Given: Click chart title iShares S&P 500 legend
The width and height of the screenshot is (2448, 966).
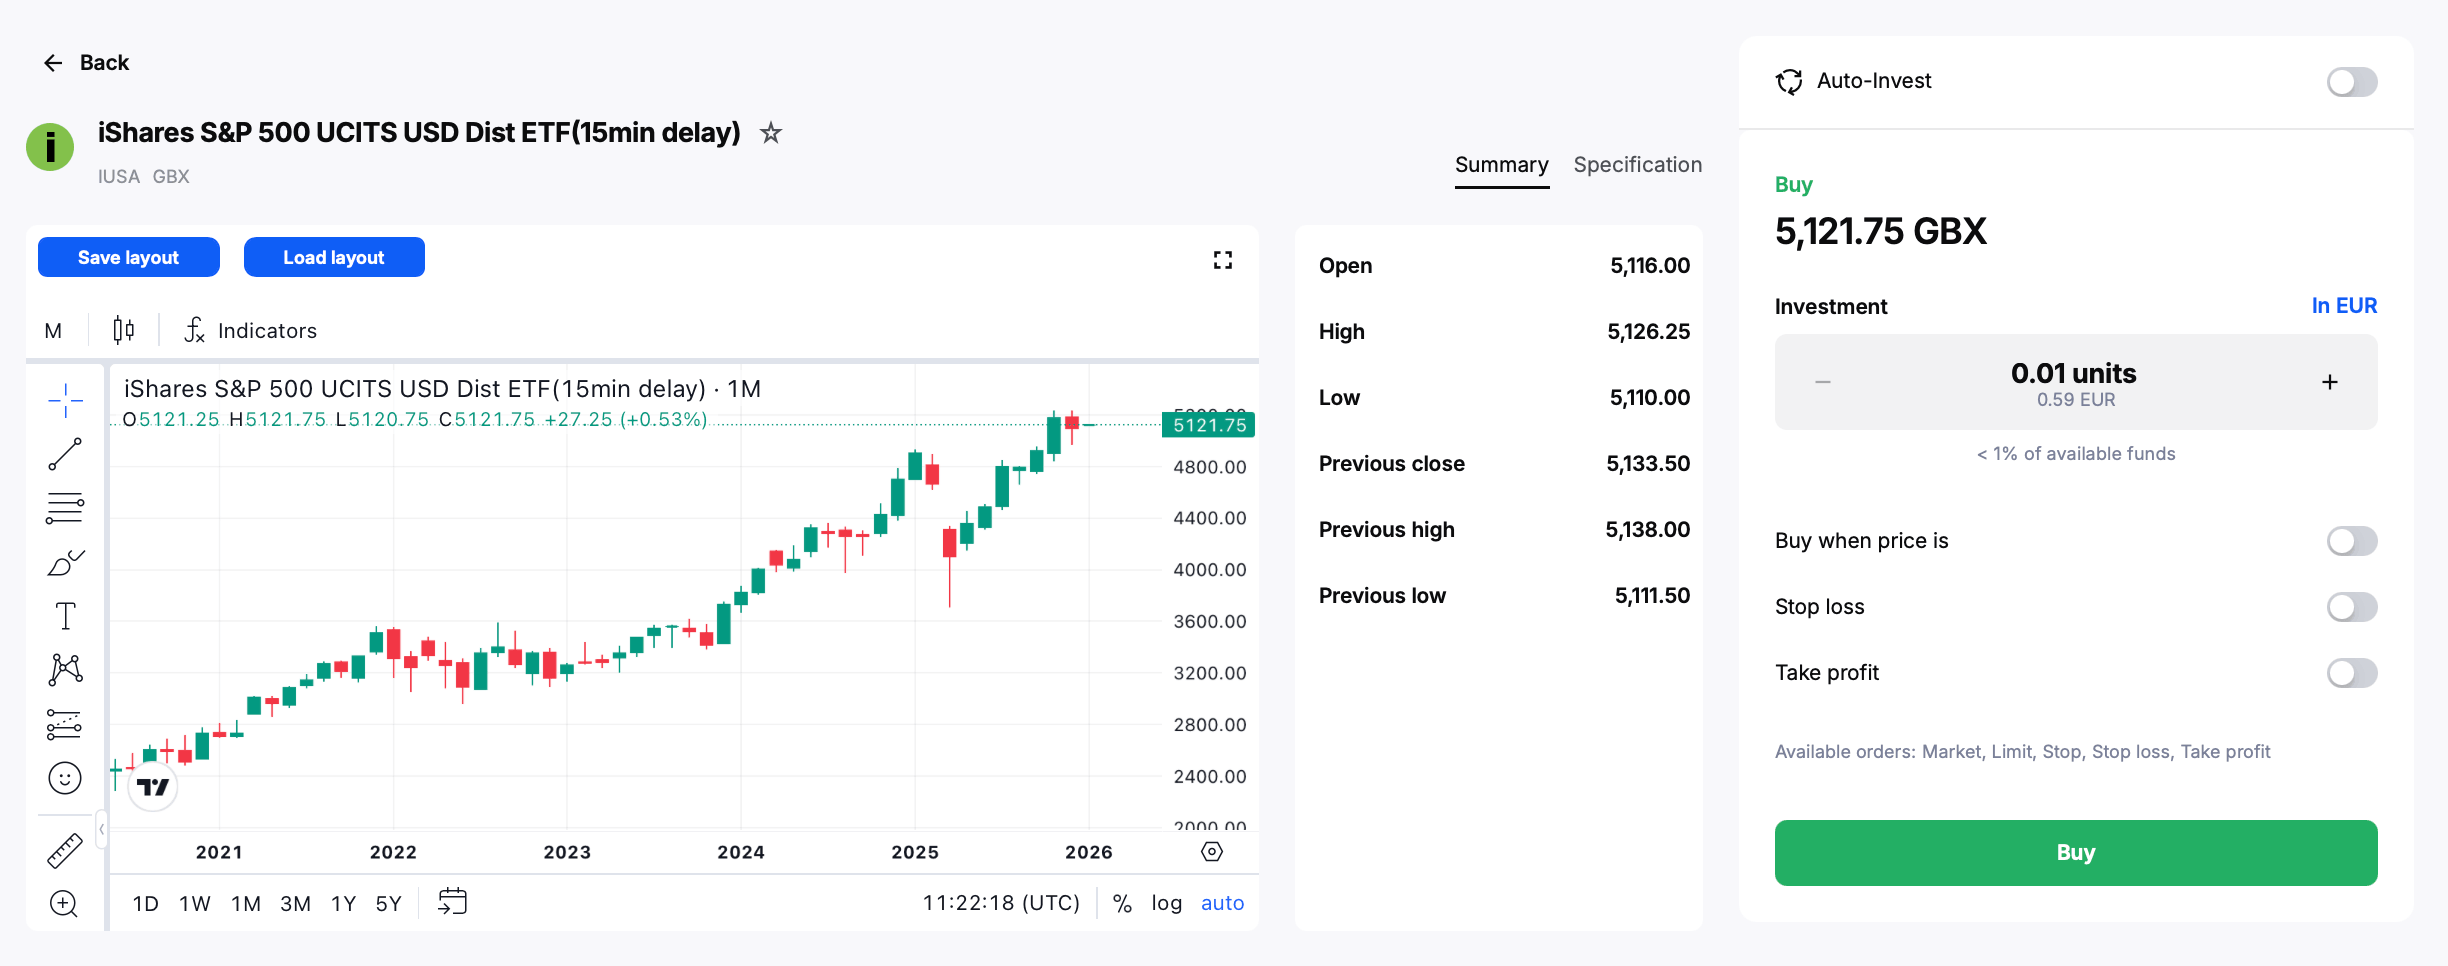Looking at the screenshot, I should [442, 389].
